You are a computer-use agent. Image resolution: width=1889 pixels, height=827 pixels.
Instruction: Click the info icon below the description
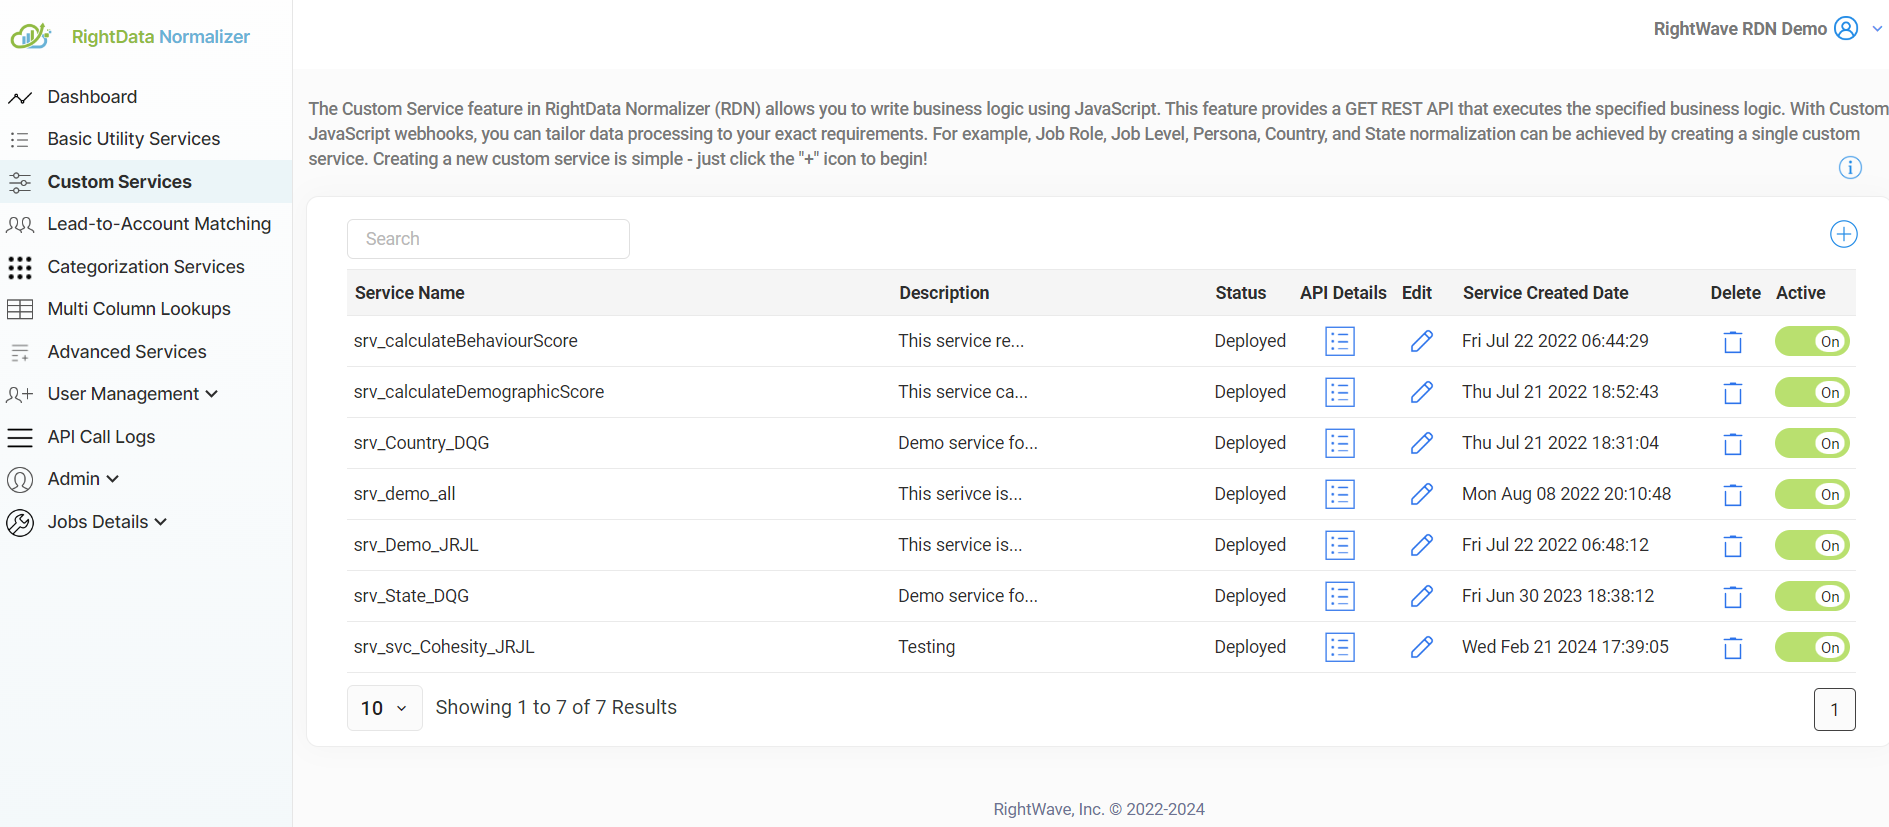(1850, 168)
